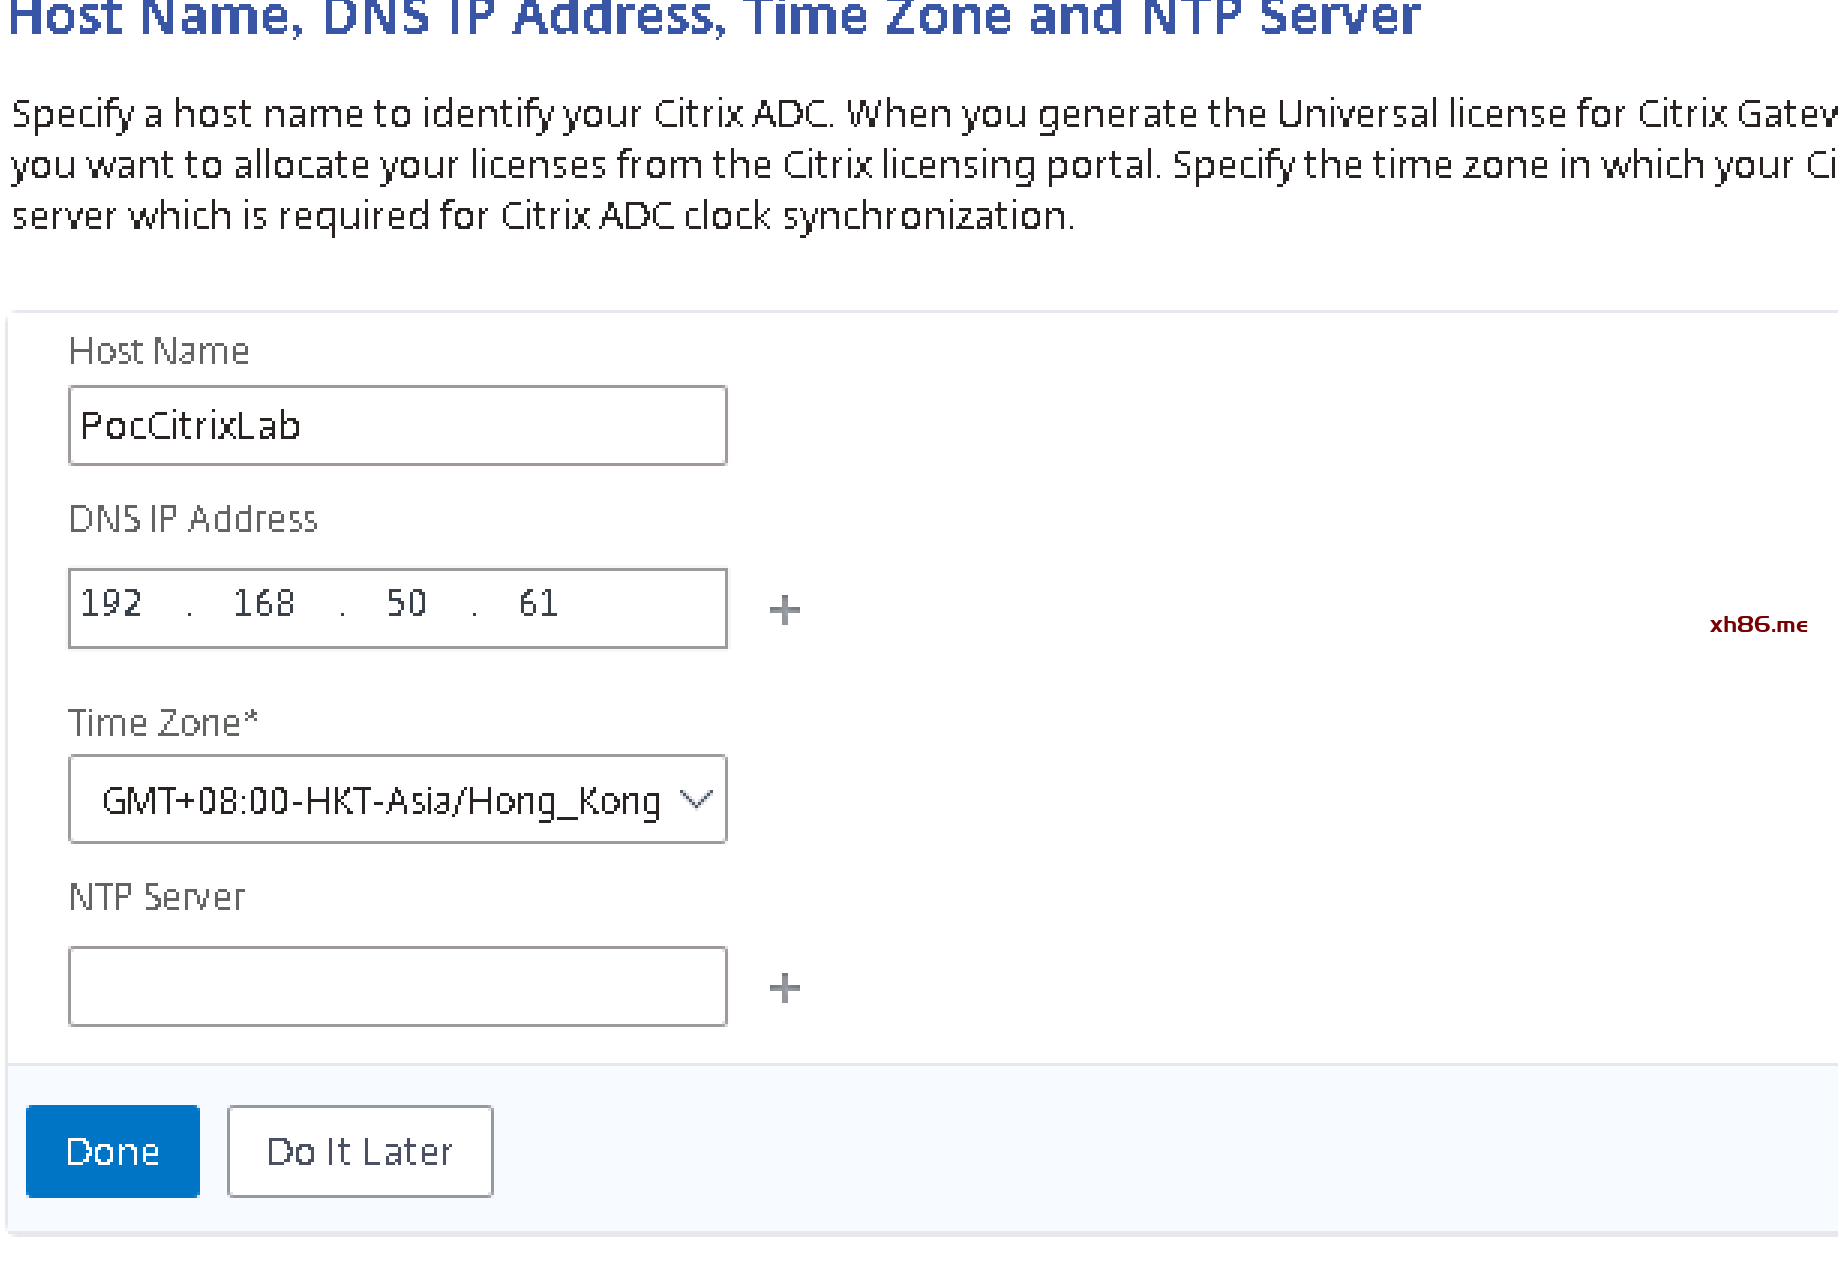Click the Done button
The height and width of the screenshot is (1265, 1838).
click(x=113, y=1151)
